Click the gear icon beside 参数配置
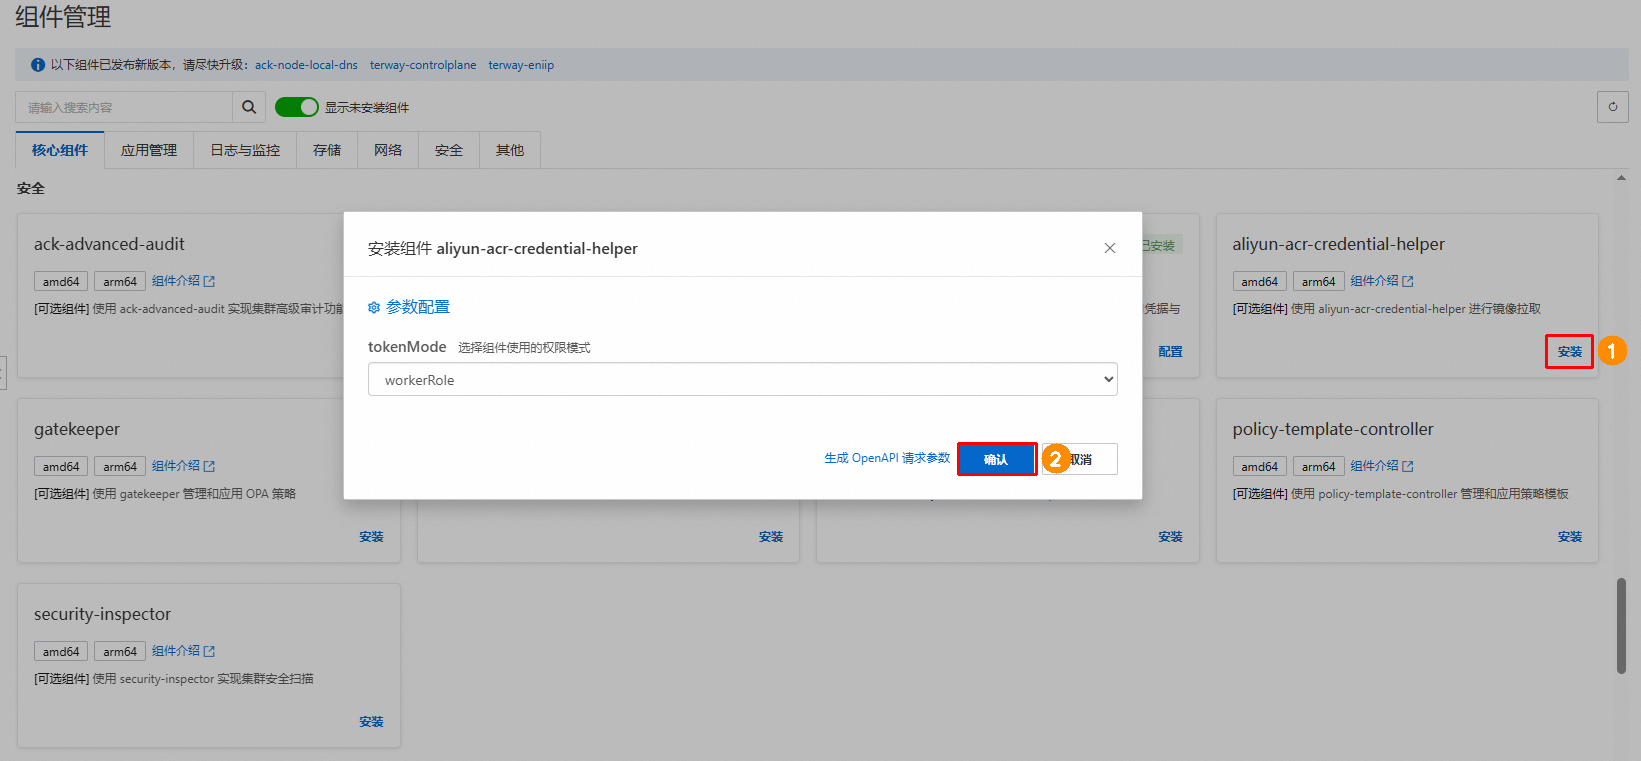This screenshot has width=1641, height=761. click(x=374, y=307)
